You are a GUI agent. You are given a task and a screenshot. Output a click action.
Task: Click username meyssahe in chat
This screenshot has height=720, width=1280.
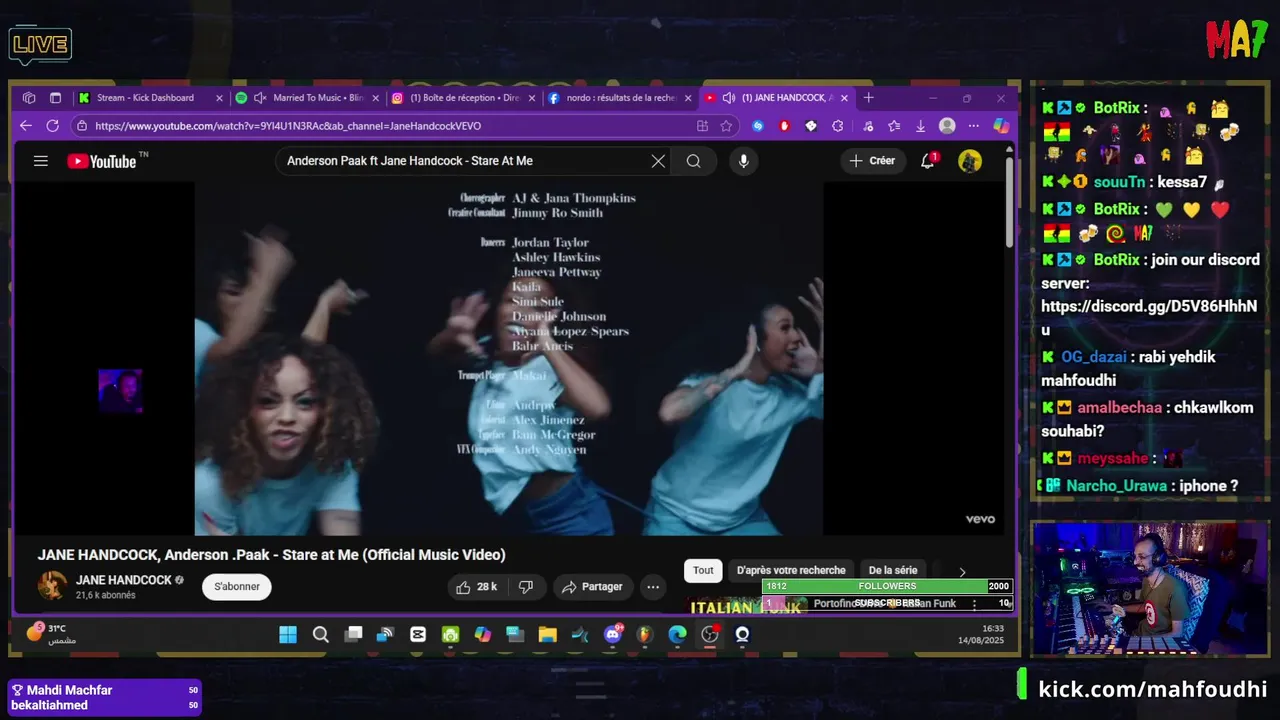coord(1112,459)
